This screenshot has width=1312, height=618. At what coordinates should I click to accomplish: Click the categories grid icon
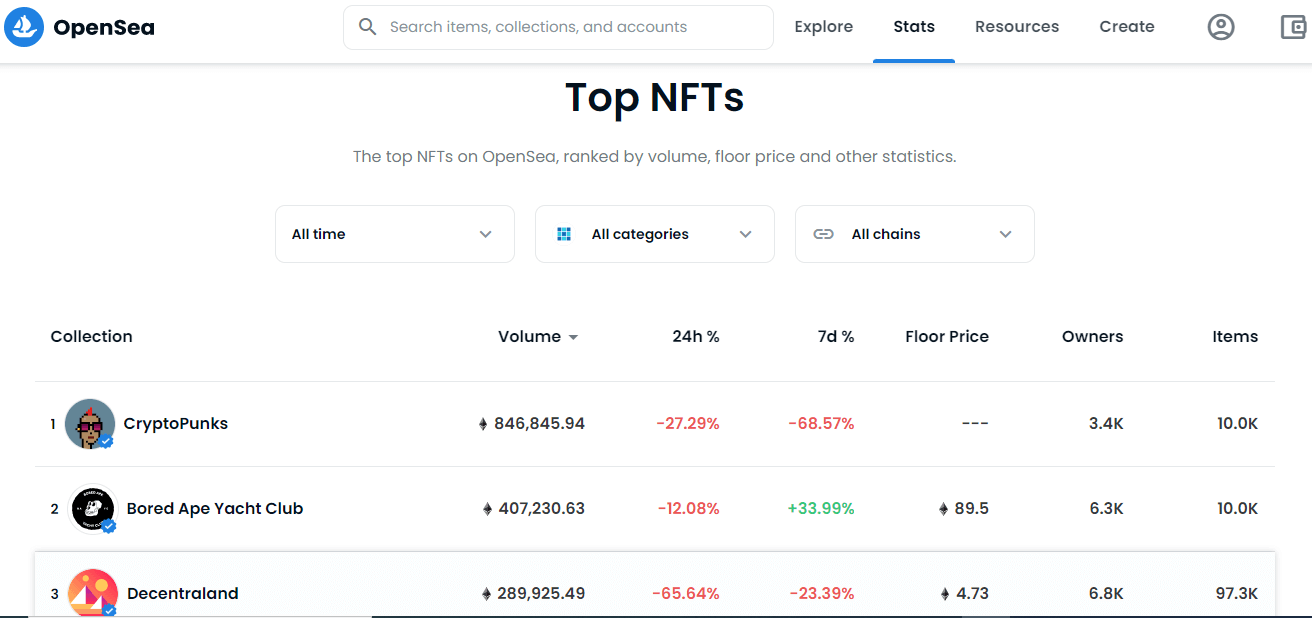(x=564, y=233)
